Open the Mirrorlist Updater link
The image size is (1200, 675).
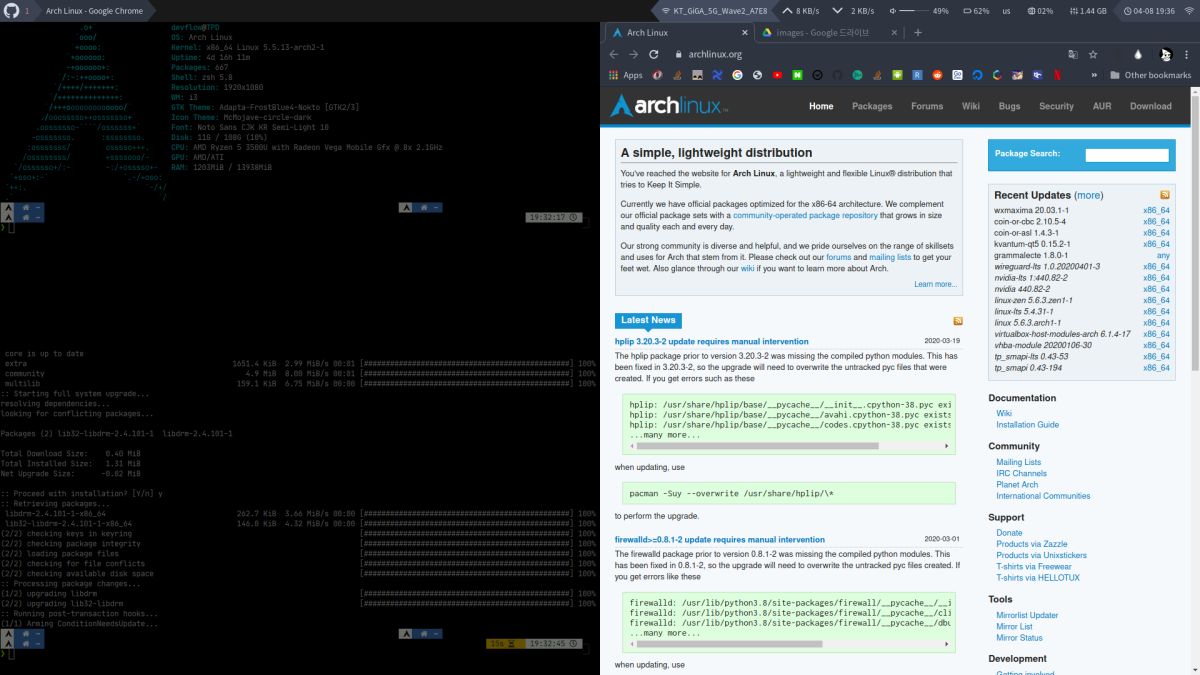1027,615
